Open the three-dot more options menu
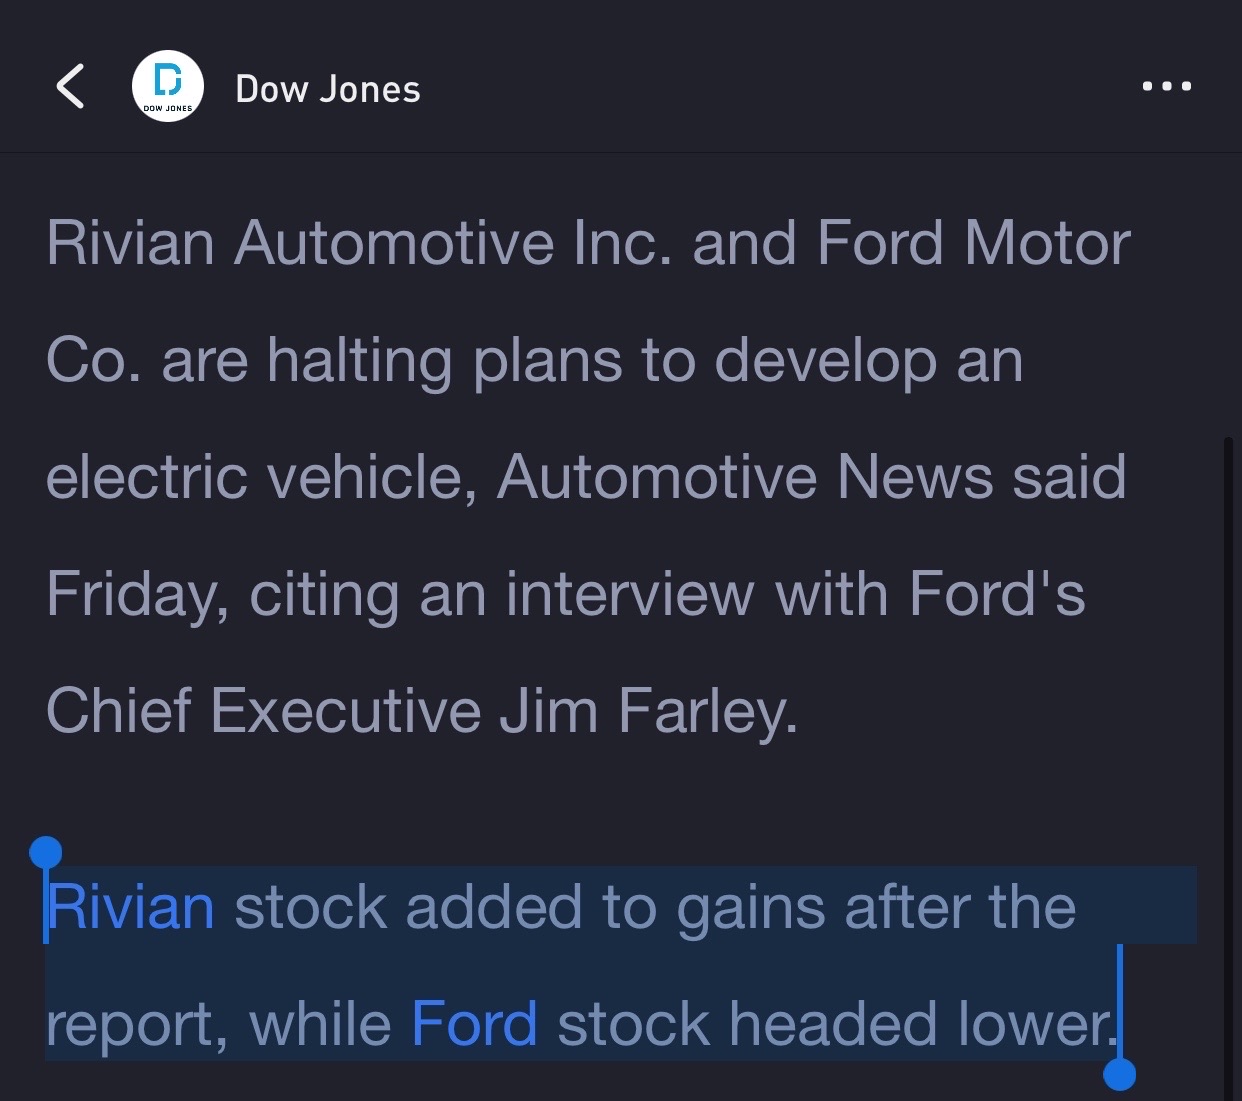The width and height of the screenshot is (1242, 1101). click(x=1166, y=86)
